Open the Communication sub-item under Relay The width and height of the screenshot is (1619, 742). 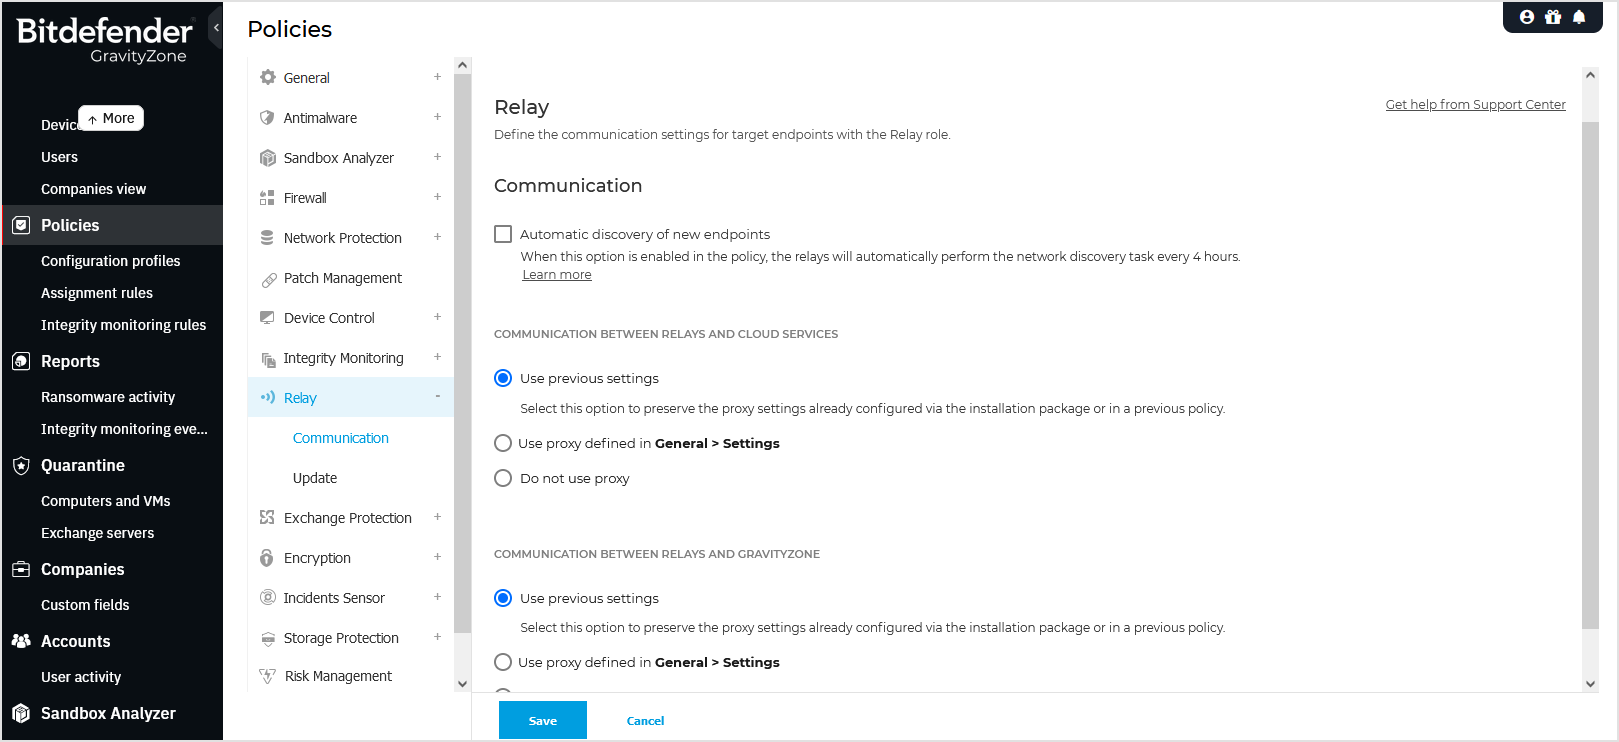coord(340,438)
